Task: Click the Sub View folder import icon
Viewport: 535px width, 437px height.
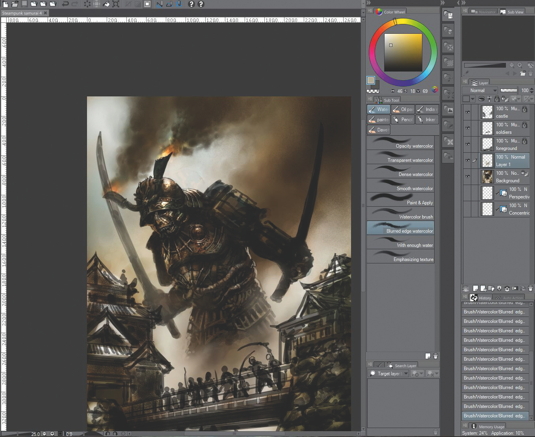Action: pyautogui.click(x=523, y=73)
